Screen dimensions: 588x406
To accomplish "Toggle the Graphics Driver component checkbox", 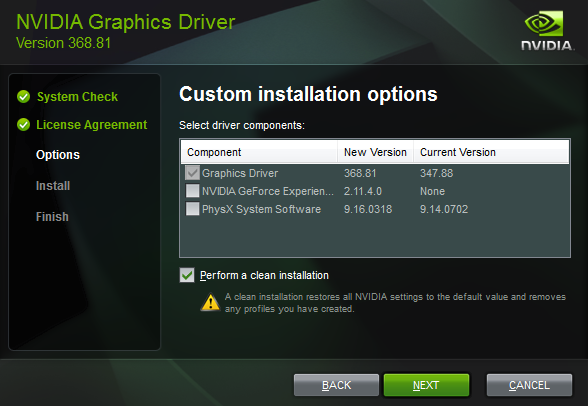I will click(x=192, y=173).
